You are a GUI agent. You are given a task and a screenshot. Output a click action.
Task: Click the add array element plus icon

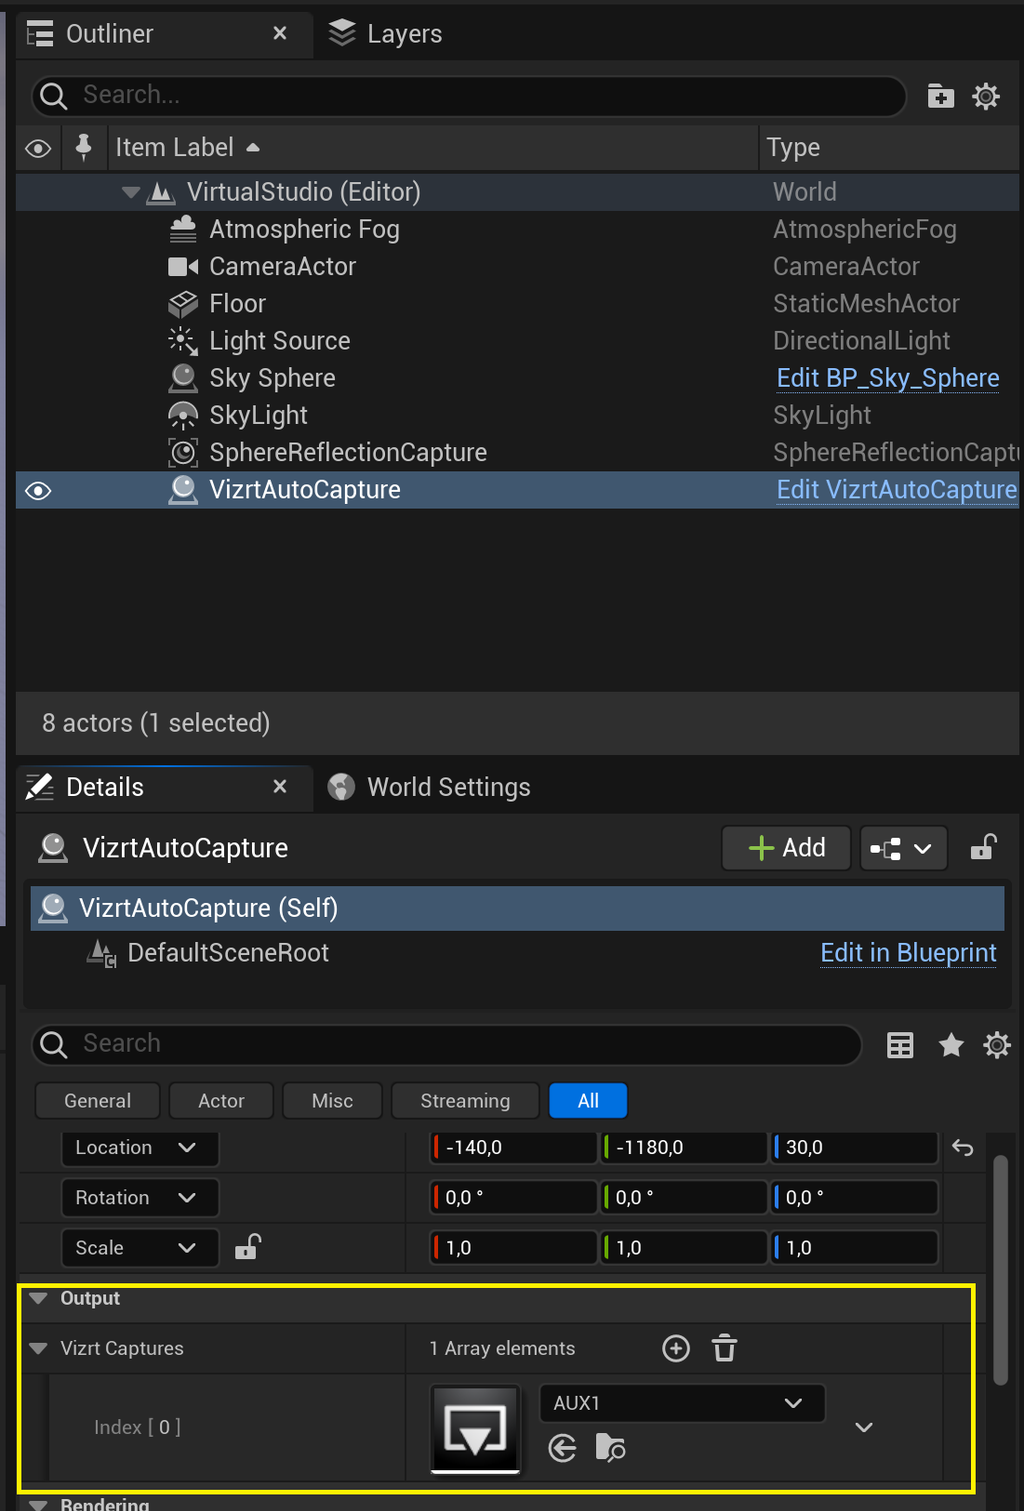(x=676, y=1348)
